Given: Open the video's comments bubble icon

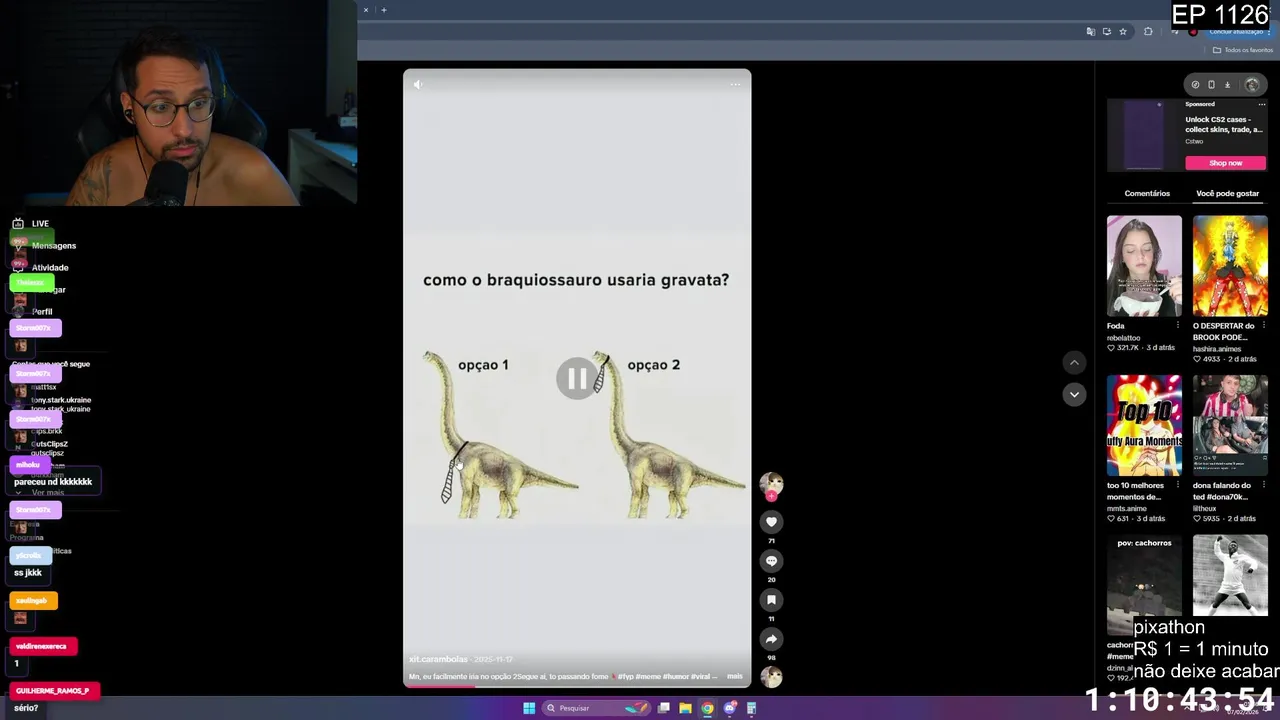Looking at the screenshot, I should [771, 561].
